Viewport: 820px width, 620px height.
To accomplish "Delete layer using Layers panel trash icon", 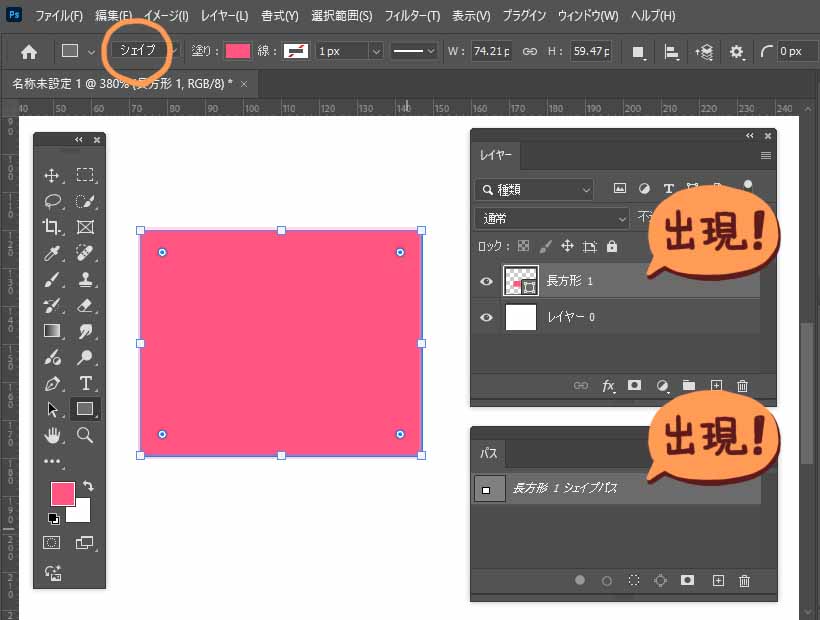I will click(742, 385).
